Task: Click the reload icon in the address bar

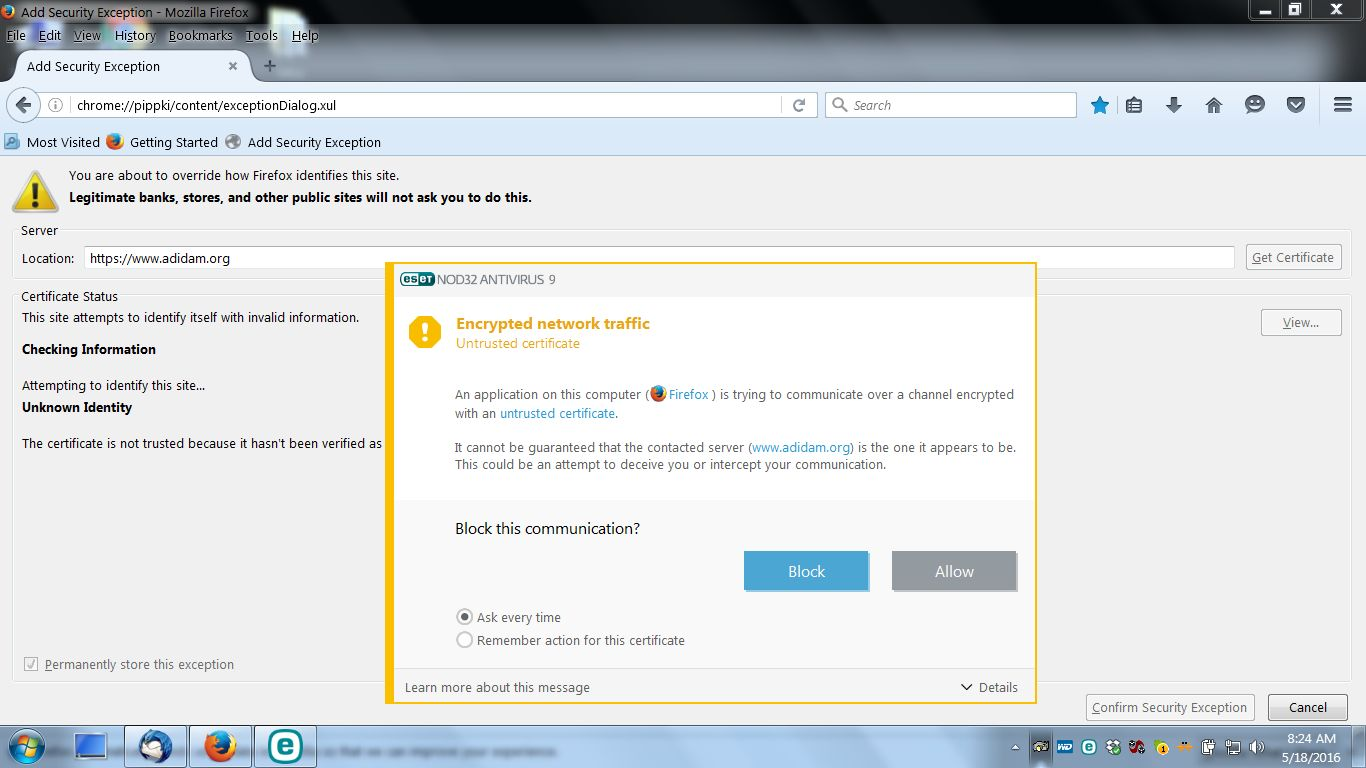Action: (x=799, y=105)
